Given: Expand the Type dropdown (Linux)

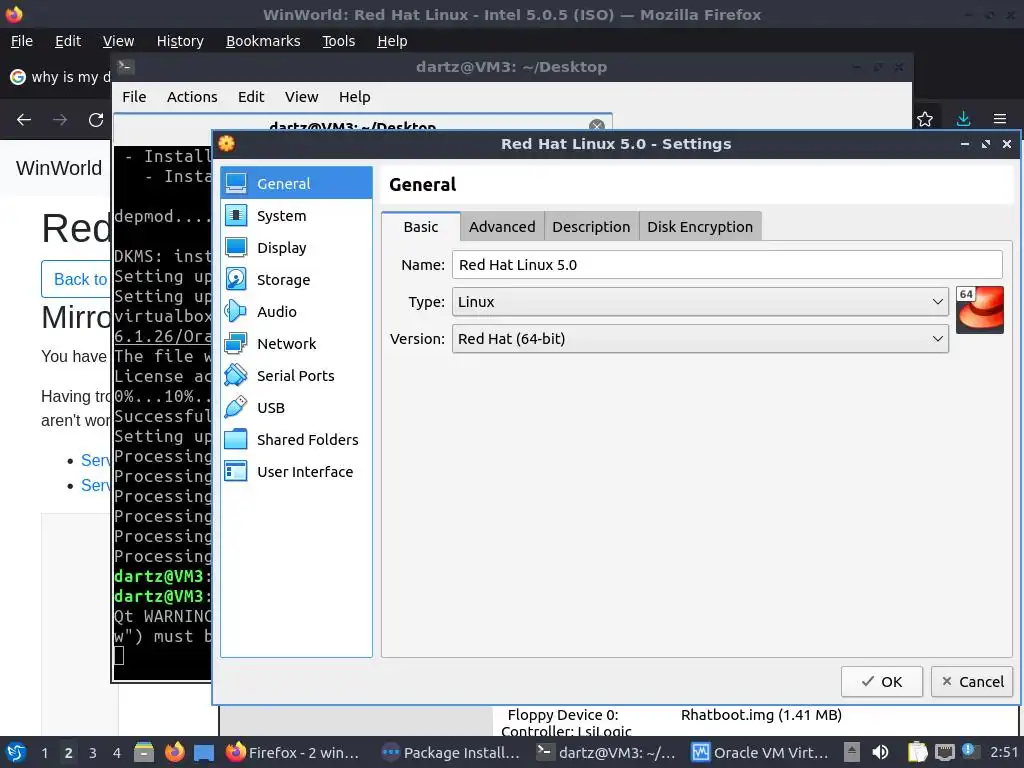Looking at the screenshot, I should tap(700, 302).
